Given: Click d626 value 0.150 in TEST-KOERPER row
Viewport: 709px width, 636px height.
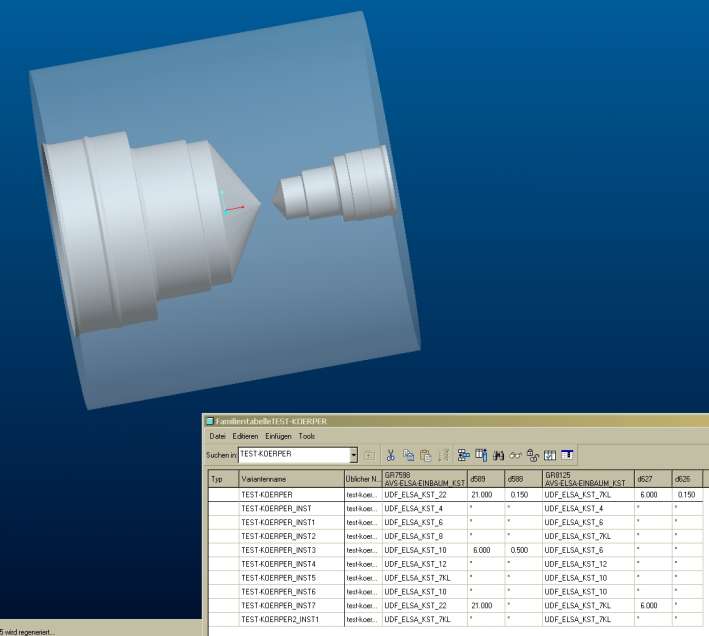Looking at the screenshot, I should [x=686, y=495].
